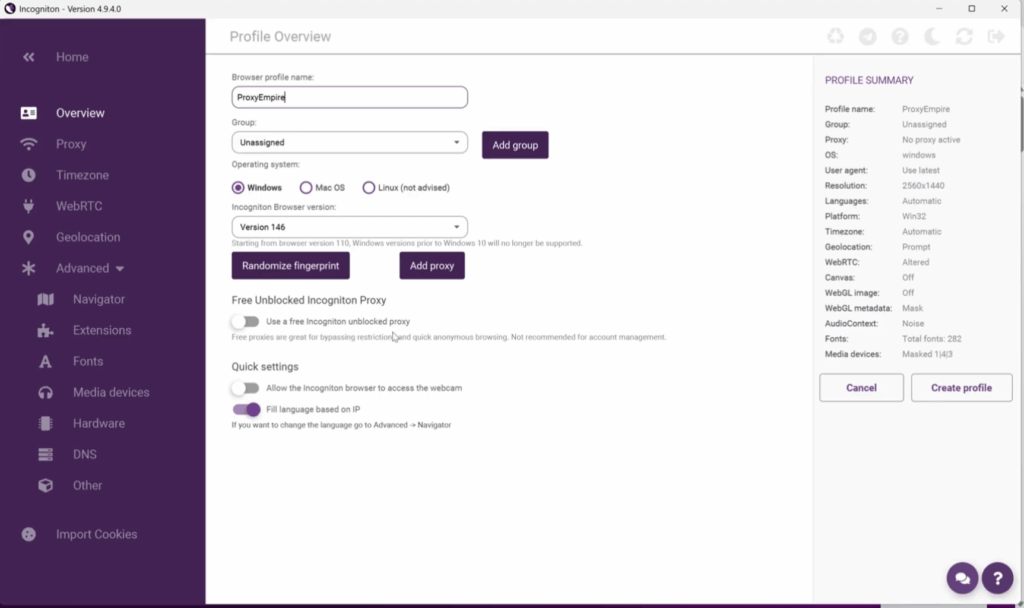The image size is (1024, 608).
Task: Click the PROFILE SUMMARY heading
Action: [x=869, y=80]
